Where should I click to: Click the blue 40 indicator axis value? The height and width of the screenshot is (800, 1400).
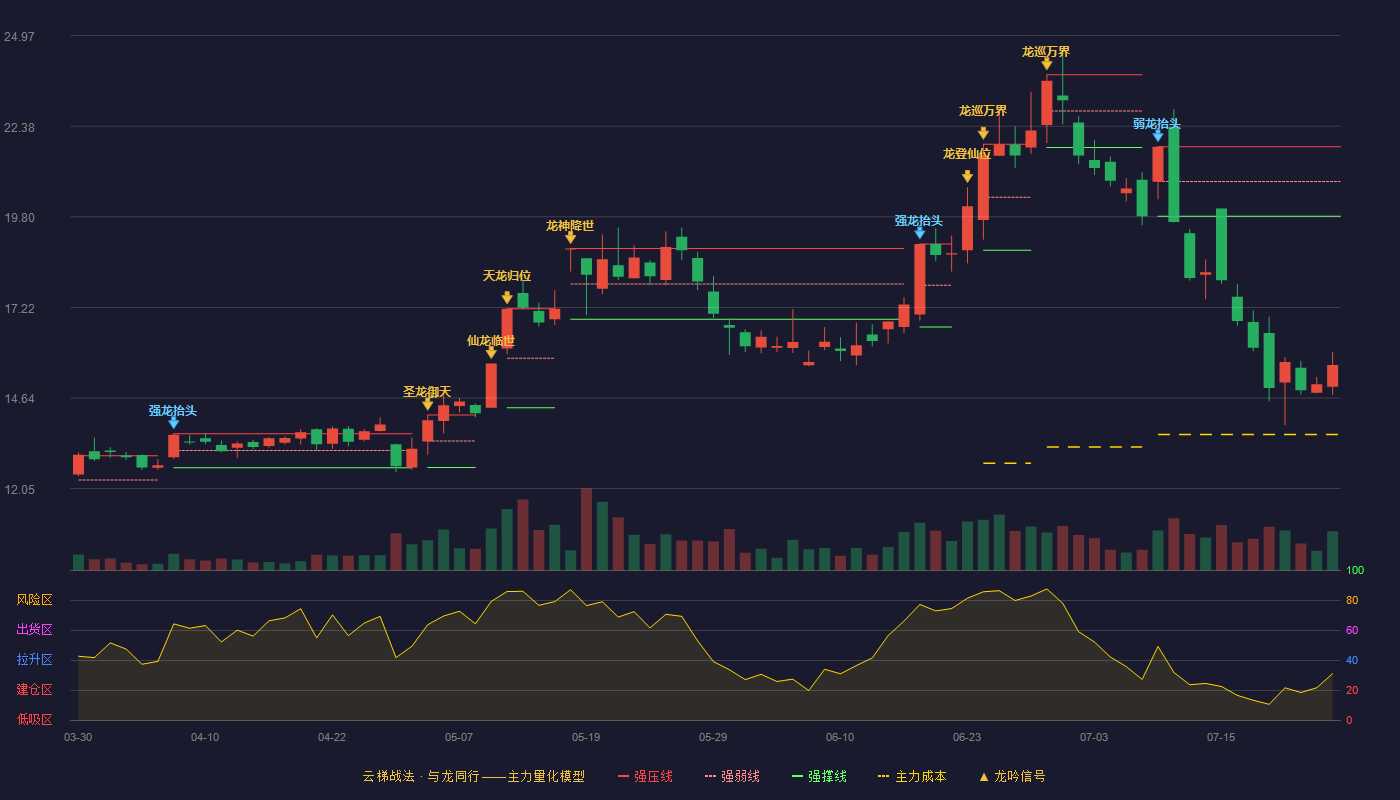point(1352,661)
